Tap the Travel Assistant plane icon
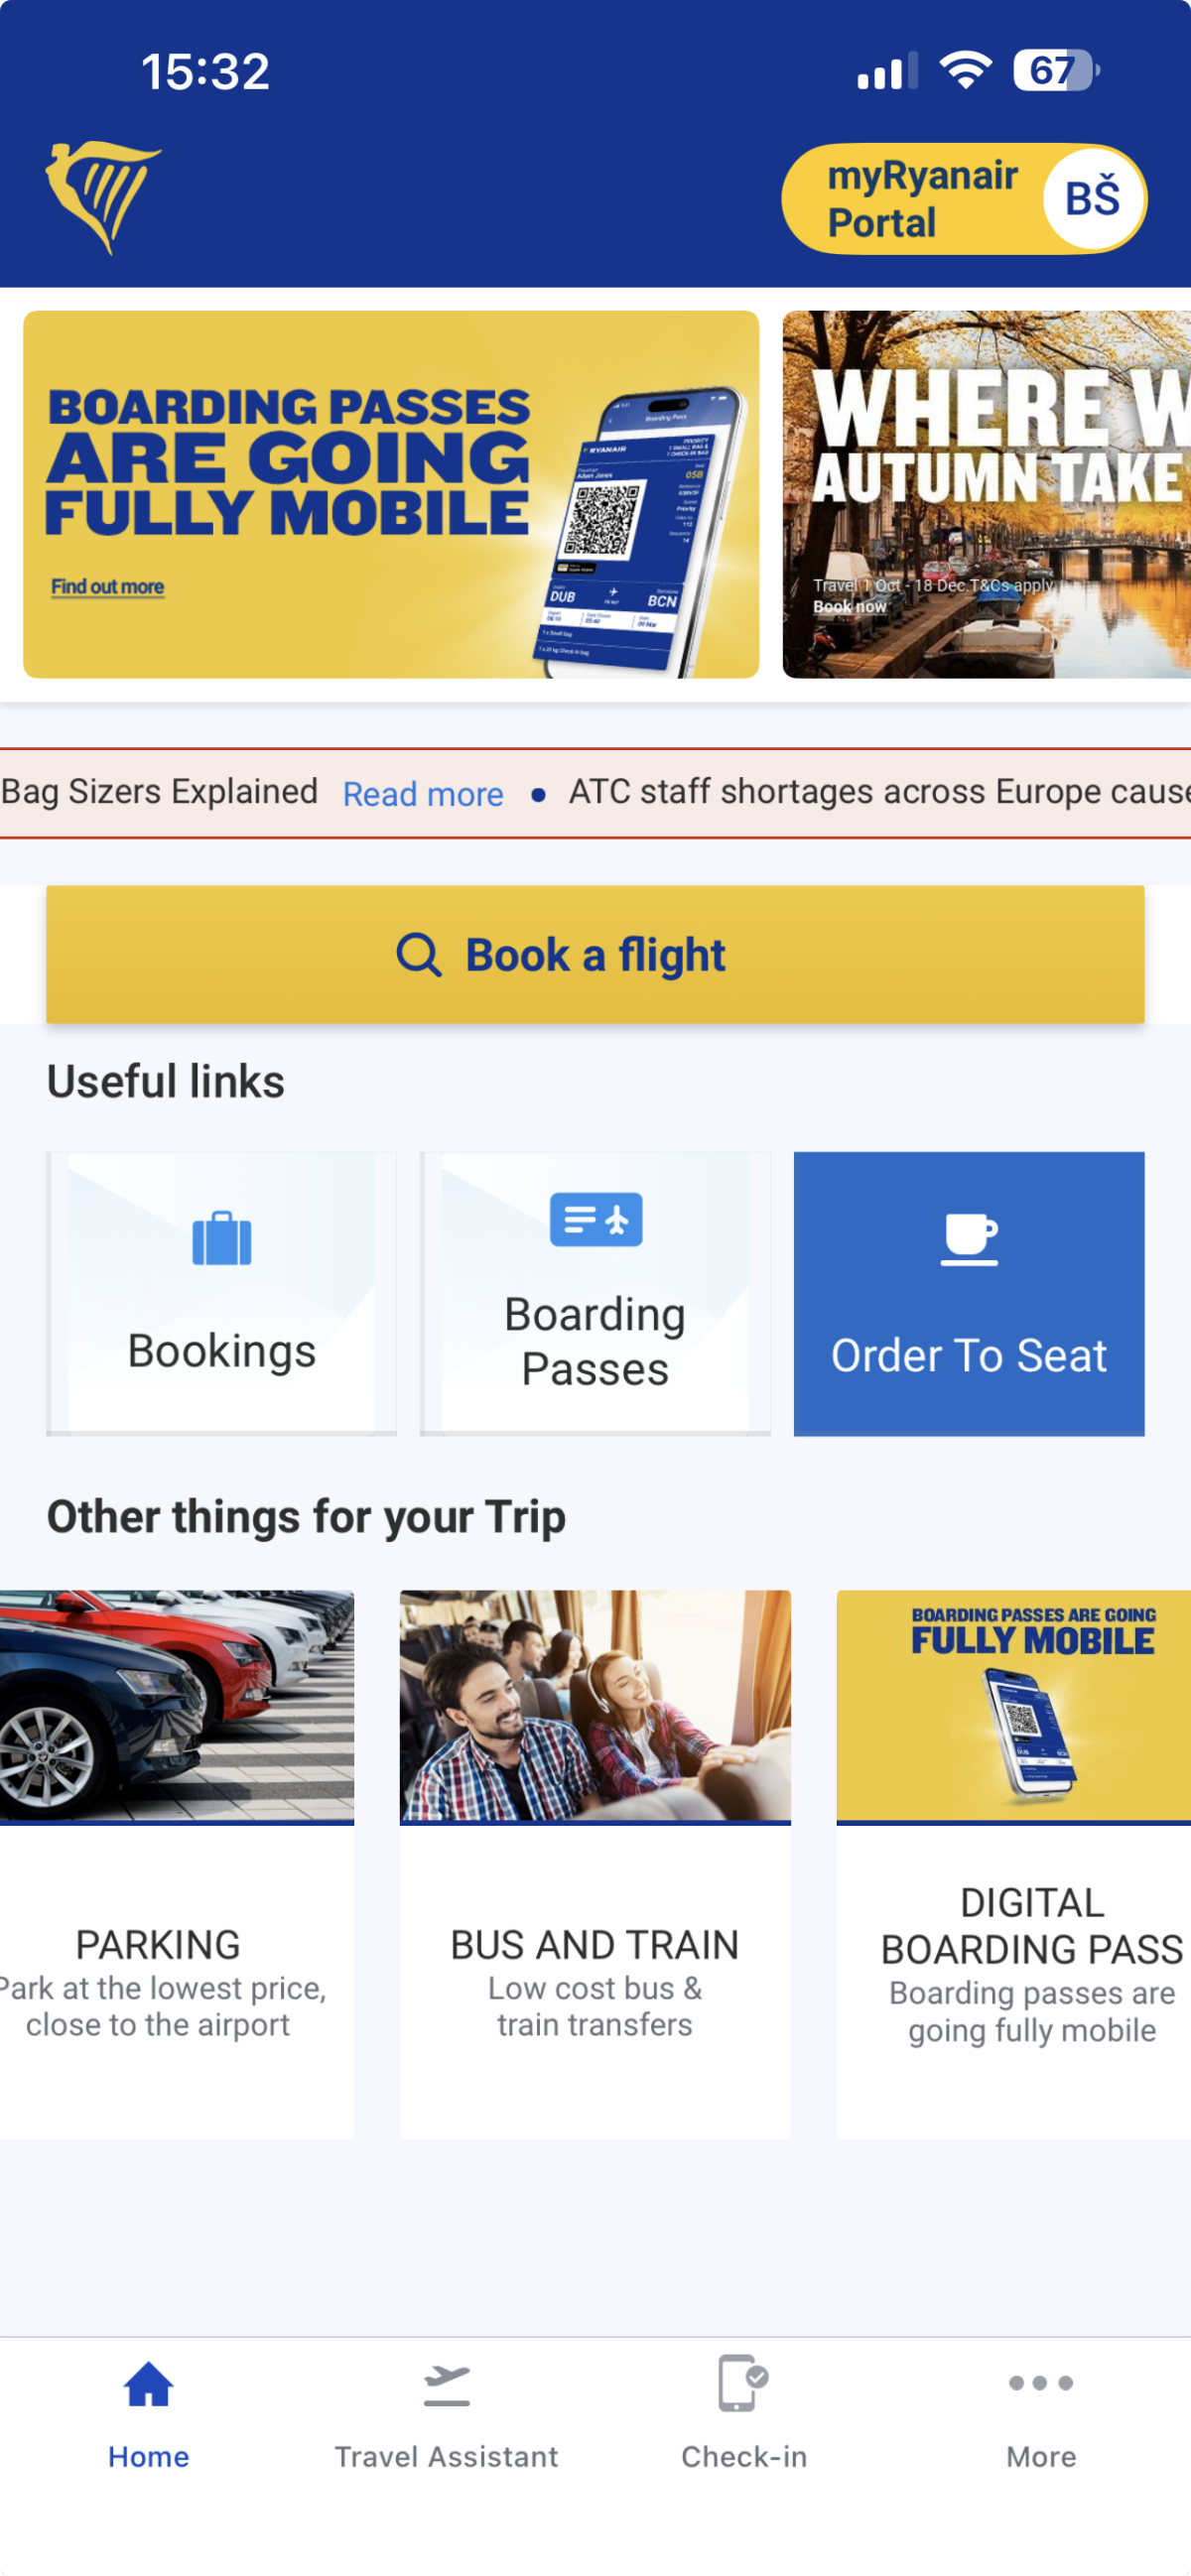Image resolution: width=1191 pixels, height=2576 pixels. 446,2385
